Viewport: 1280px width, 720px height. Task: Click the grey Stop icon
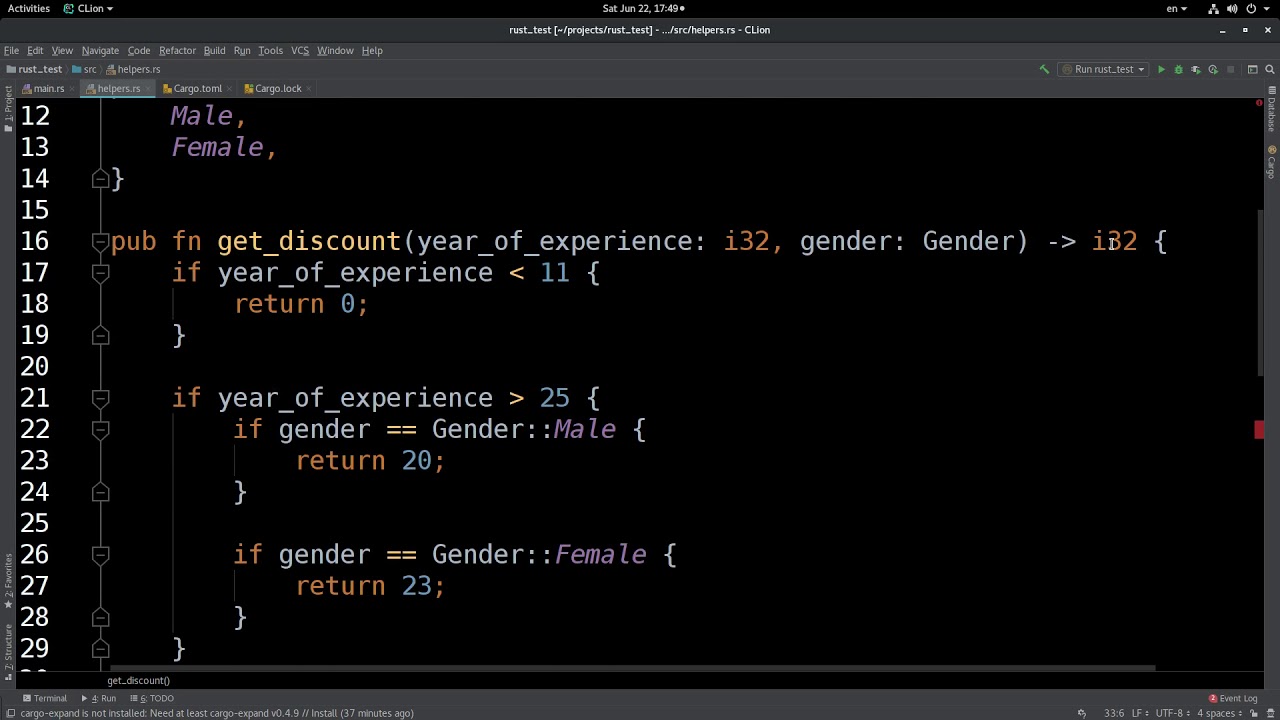pyautogui.click(x=1230, y=69)
